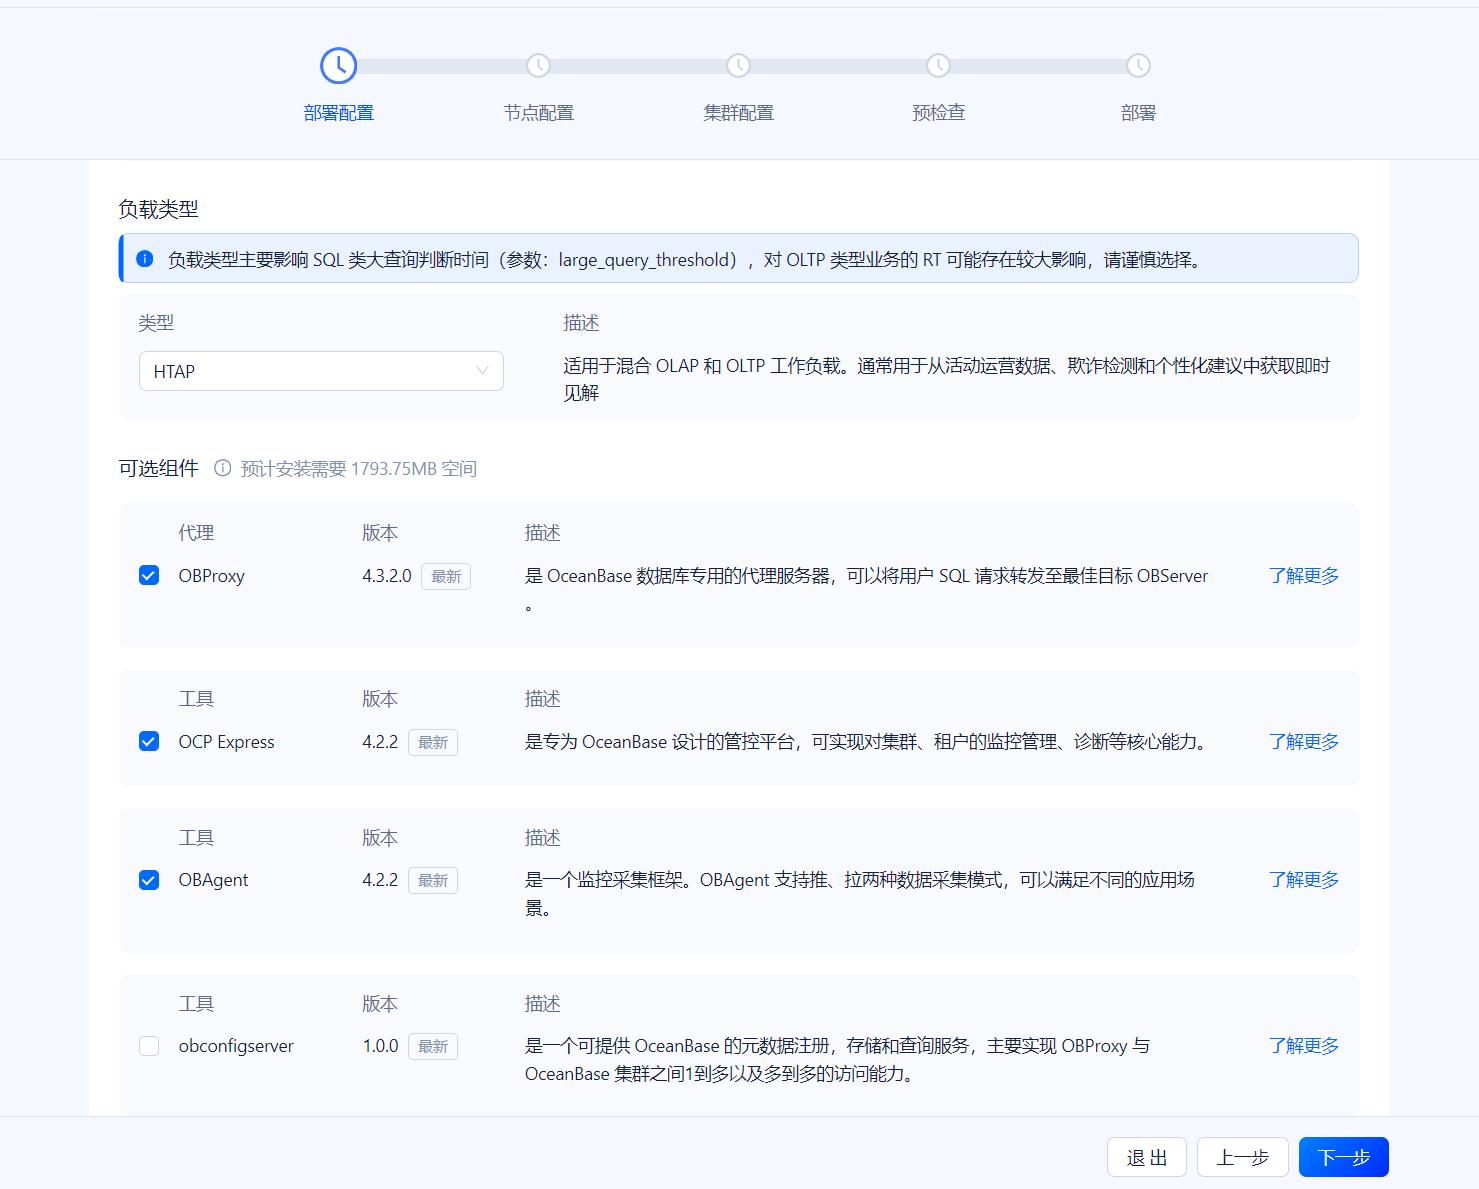Open 了解更多 link for obconfigserver

pos(1304,1046)
